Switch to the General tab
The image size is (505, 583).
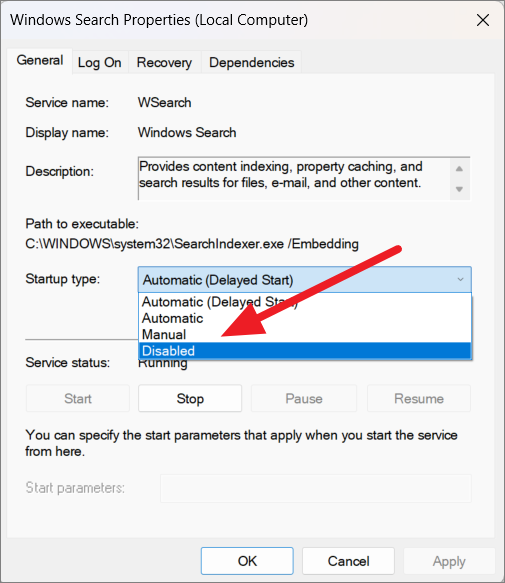[40, 61]
